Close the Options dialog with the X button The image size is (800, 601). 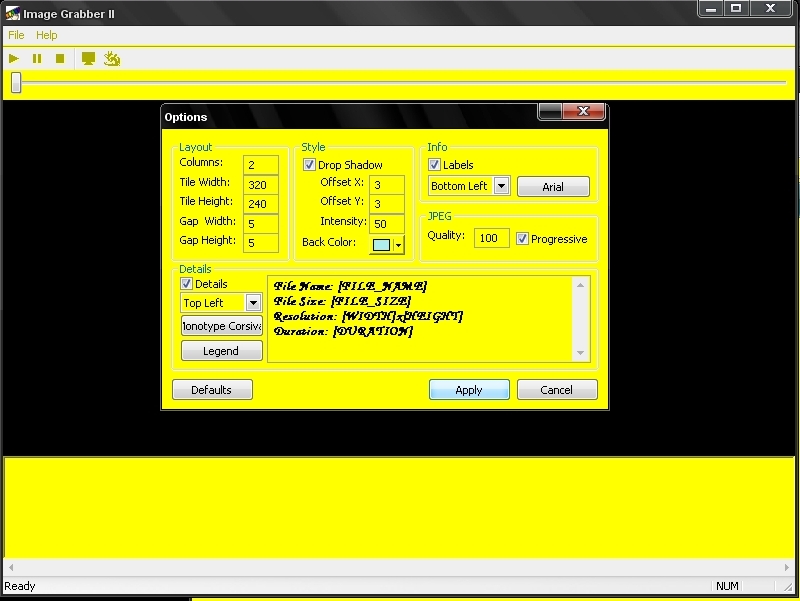(x=583, y=112)
